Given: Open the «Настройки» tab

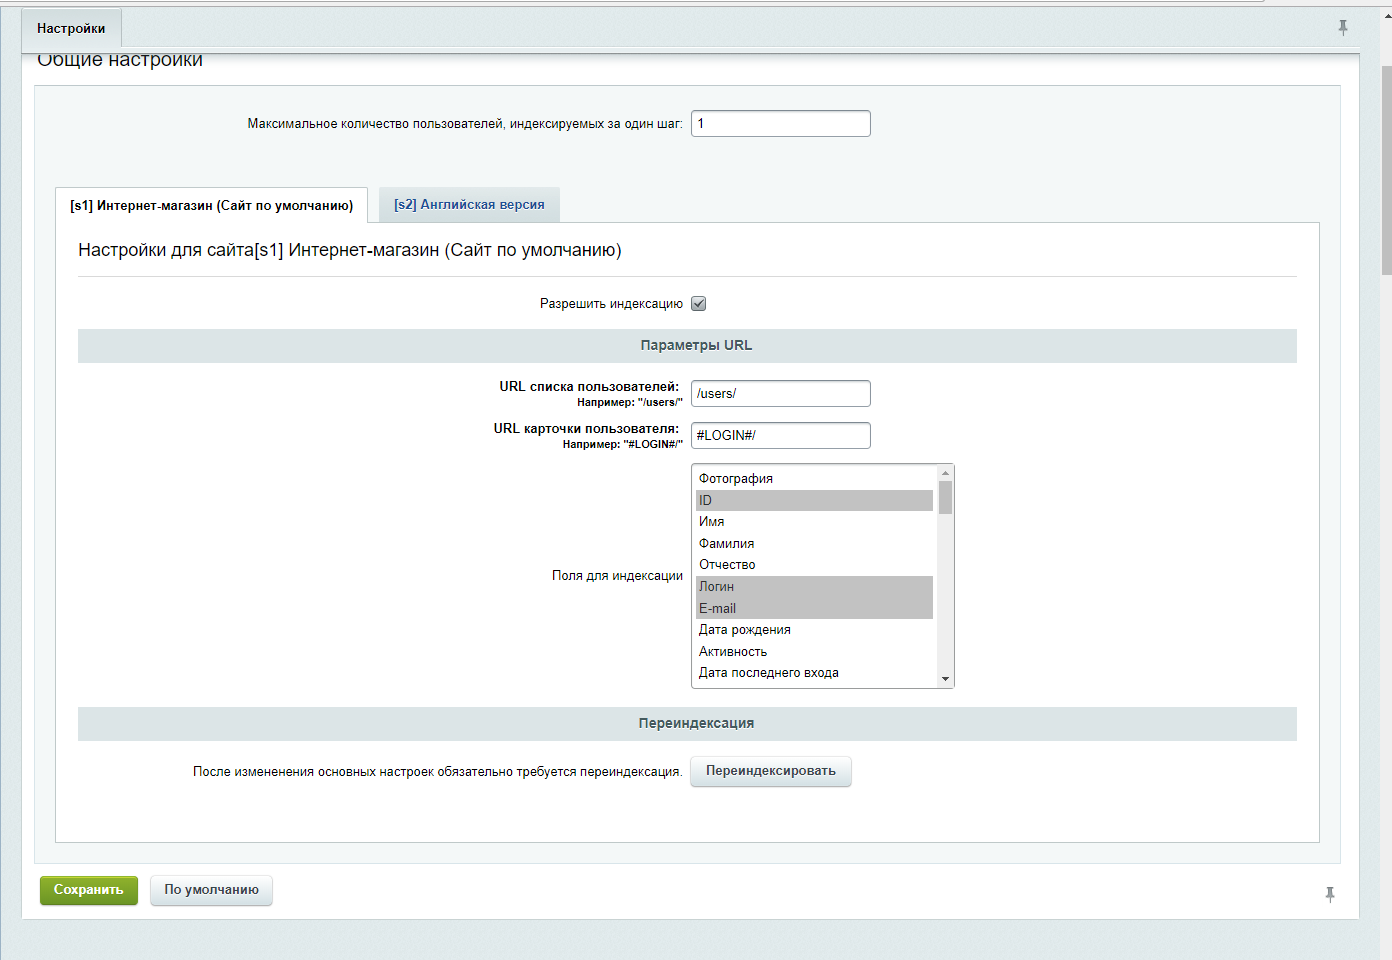Looking at the screenshot, I should click(71, 28).
